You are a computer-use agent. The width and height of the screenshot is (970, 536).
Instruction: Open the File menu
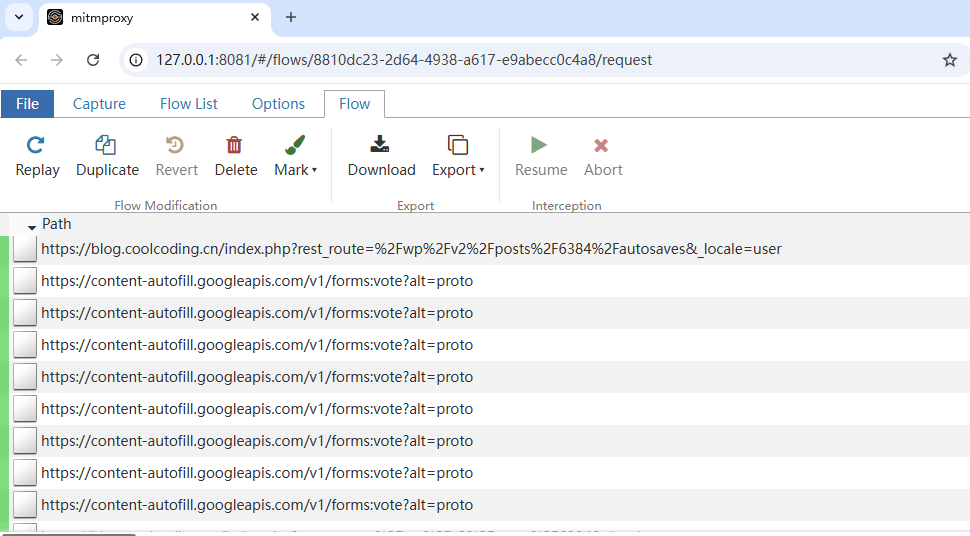28,104
